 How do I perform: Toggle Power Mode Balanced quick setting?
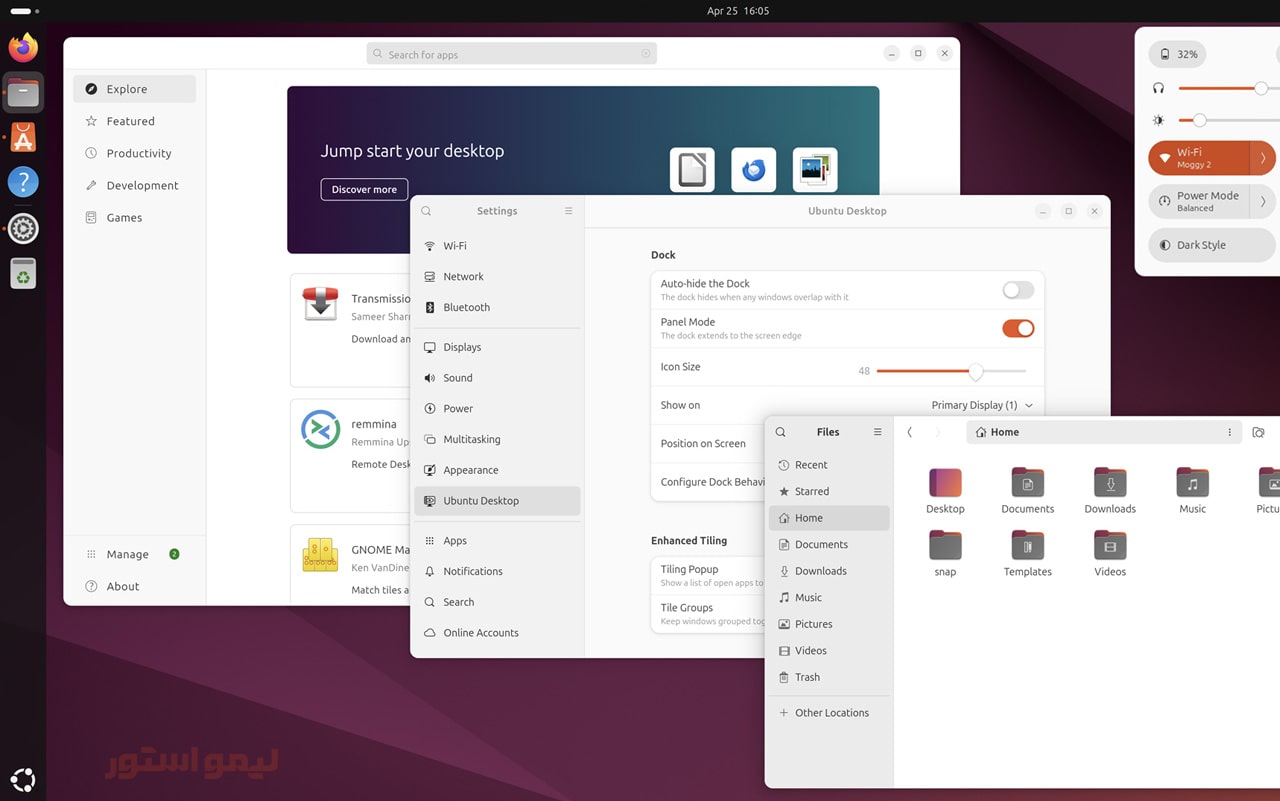[1199, 201]
